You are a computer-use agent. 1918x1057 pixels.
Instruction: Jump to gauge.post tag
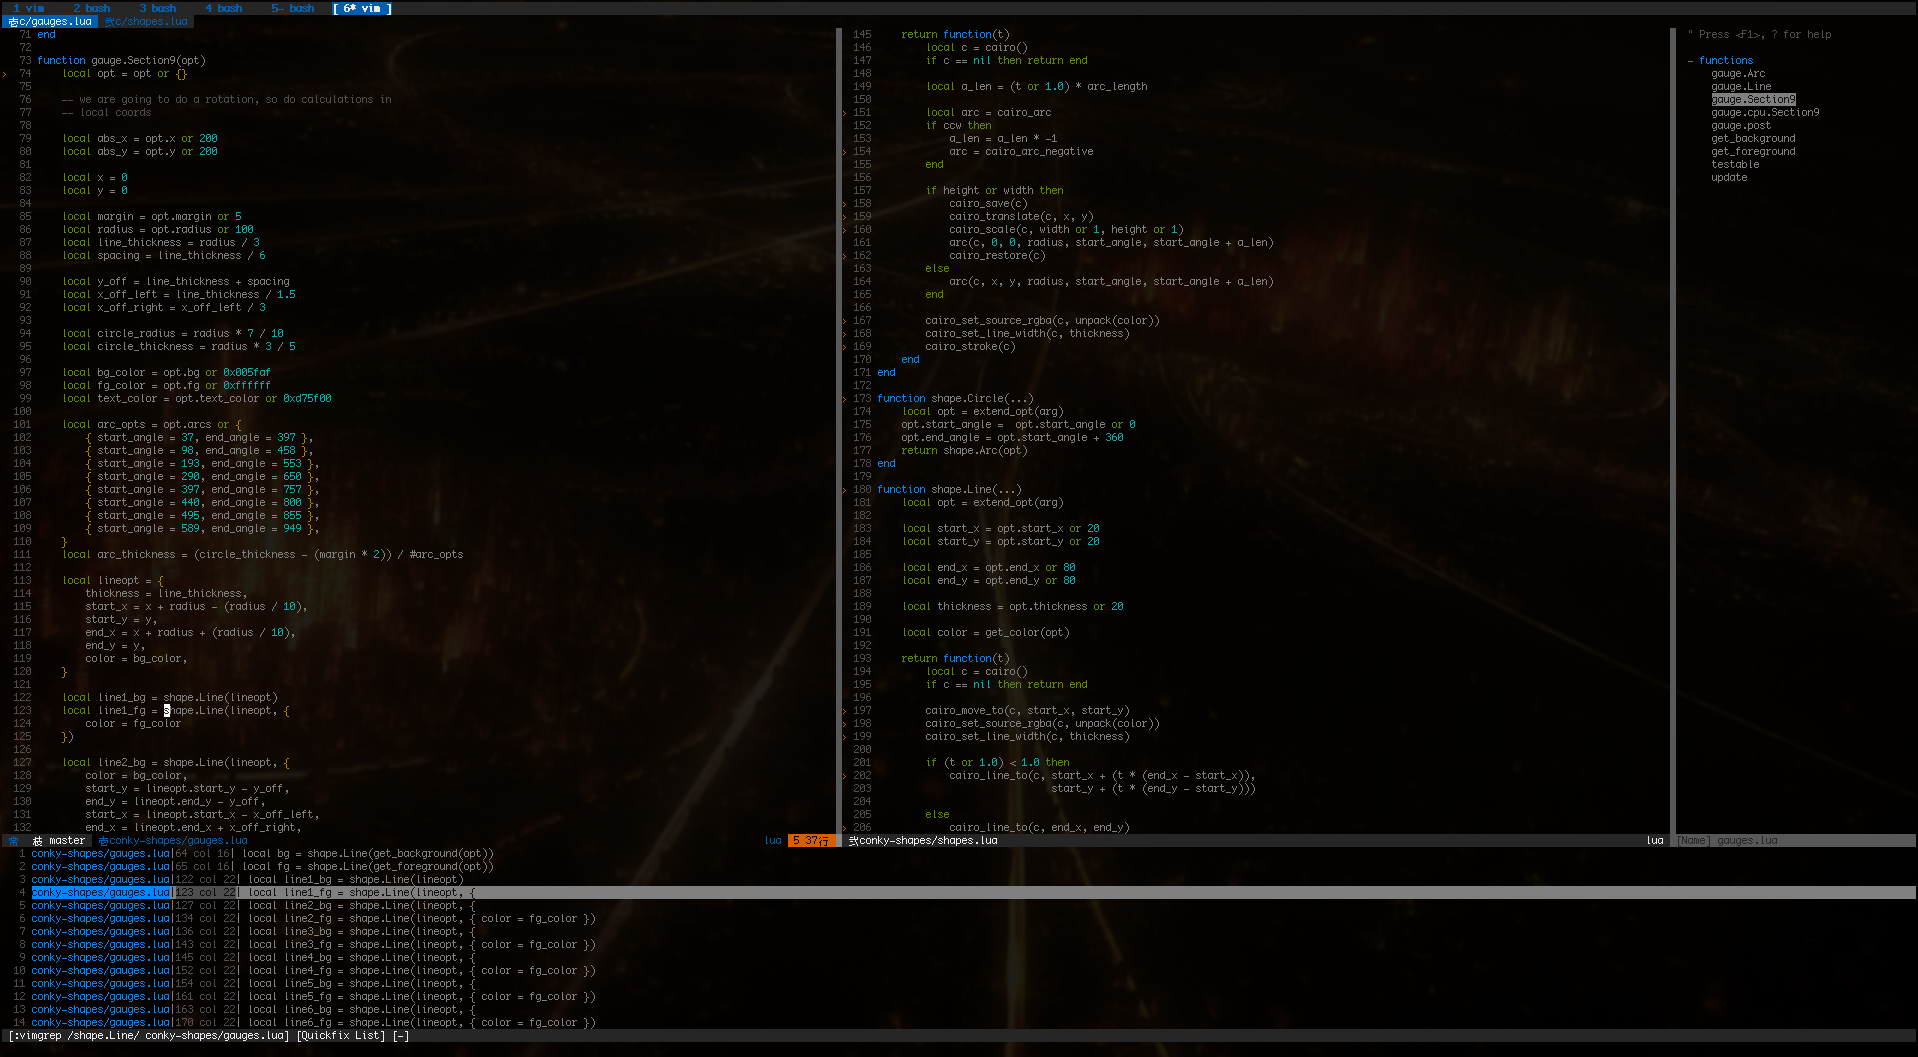[x=1741, y=126]
